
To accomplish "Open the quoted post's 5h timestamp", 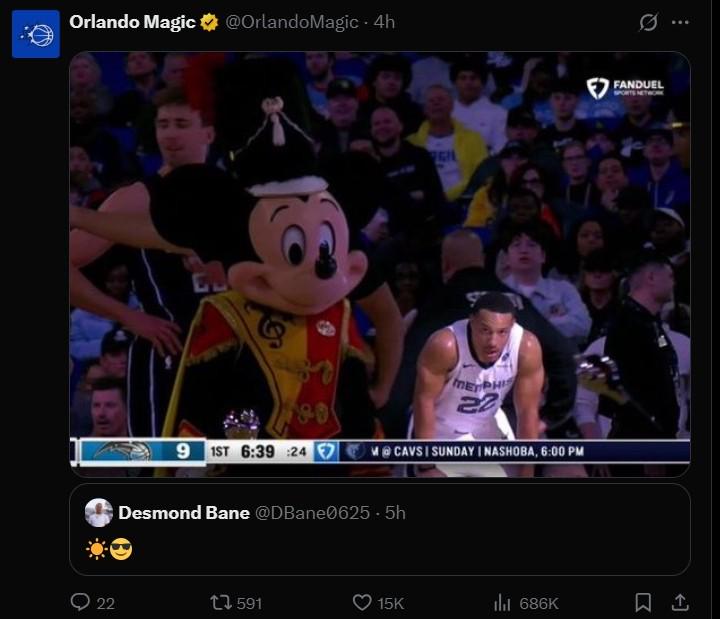I will 395,512.
